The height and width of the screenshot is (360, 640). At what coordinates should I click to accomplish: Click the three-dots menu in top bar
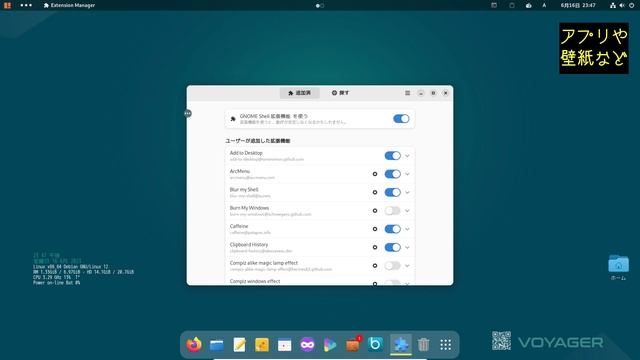click(x=26, y=5)
